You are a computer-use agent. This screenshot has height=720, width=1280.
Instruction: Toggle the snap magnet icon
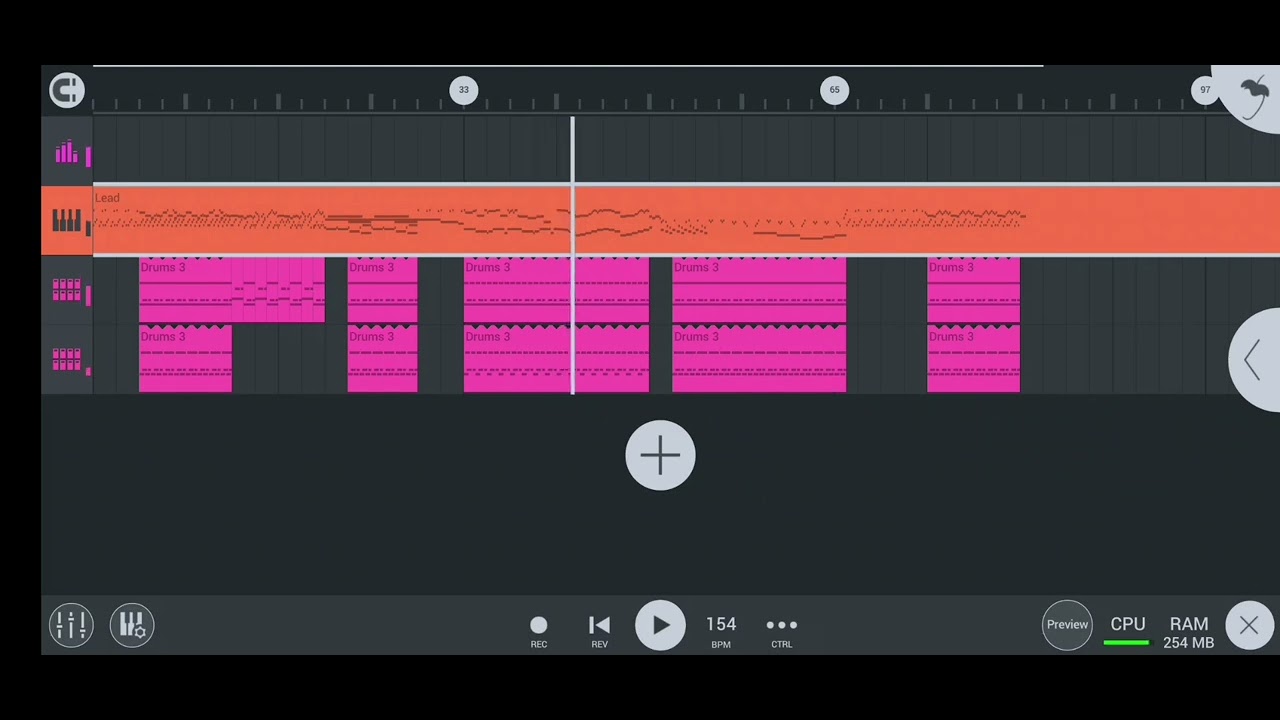click(x=67, y=90)
